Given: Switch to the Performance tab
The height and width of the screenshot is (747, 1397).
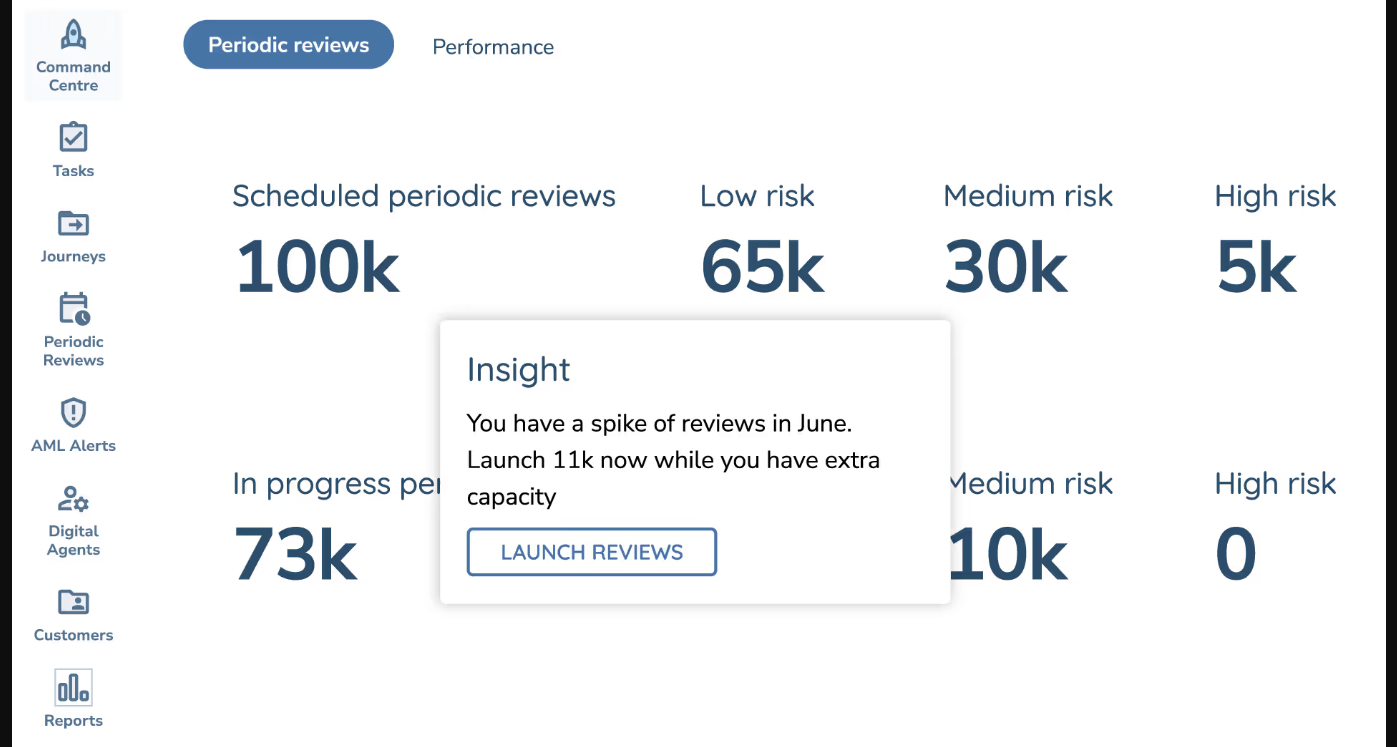Looking at the screenshot, I should tap(493, 47).
